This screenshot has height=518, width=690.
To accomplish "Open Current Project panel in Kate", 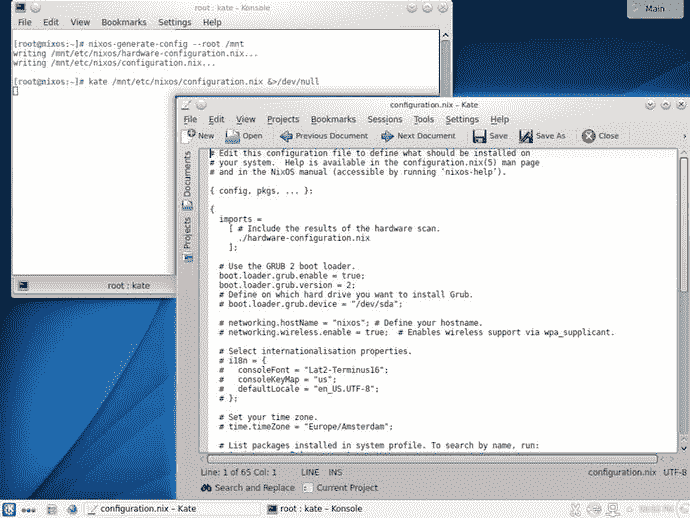I will point(341,488).
